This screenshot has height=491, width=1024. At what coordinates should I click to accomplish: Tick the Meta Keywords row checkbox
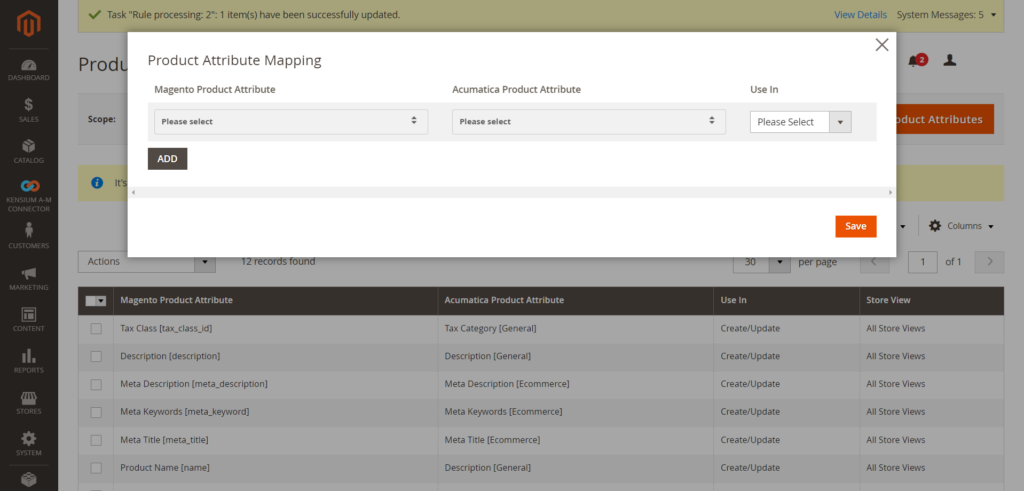(96, 412)
